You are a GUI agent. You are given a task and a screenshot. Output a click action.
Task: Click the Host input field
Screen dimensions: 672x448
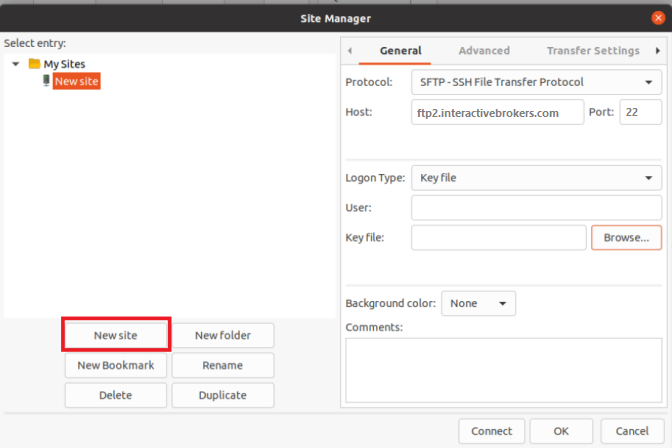[498, 112]
